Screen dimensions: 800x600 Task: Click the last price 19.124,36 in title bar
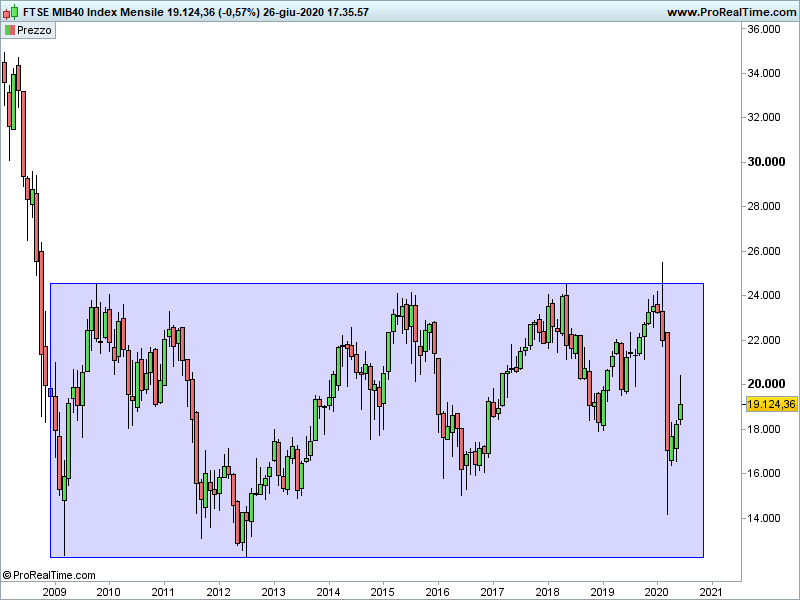point(191,12)
